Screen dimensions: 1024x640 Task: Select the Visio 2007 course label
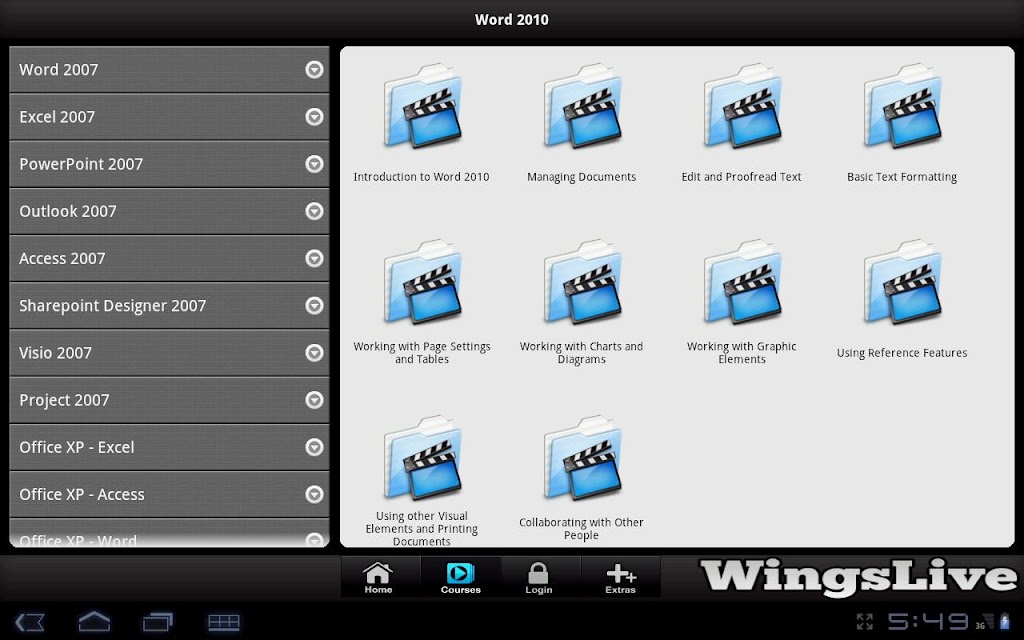(56, 353)
